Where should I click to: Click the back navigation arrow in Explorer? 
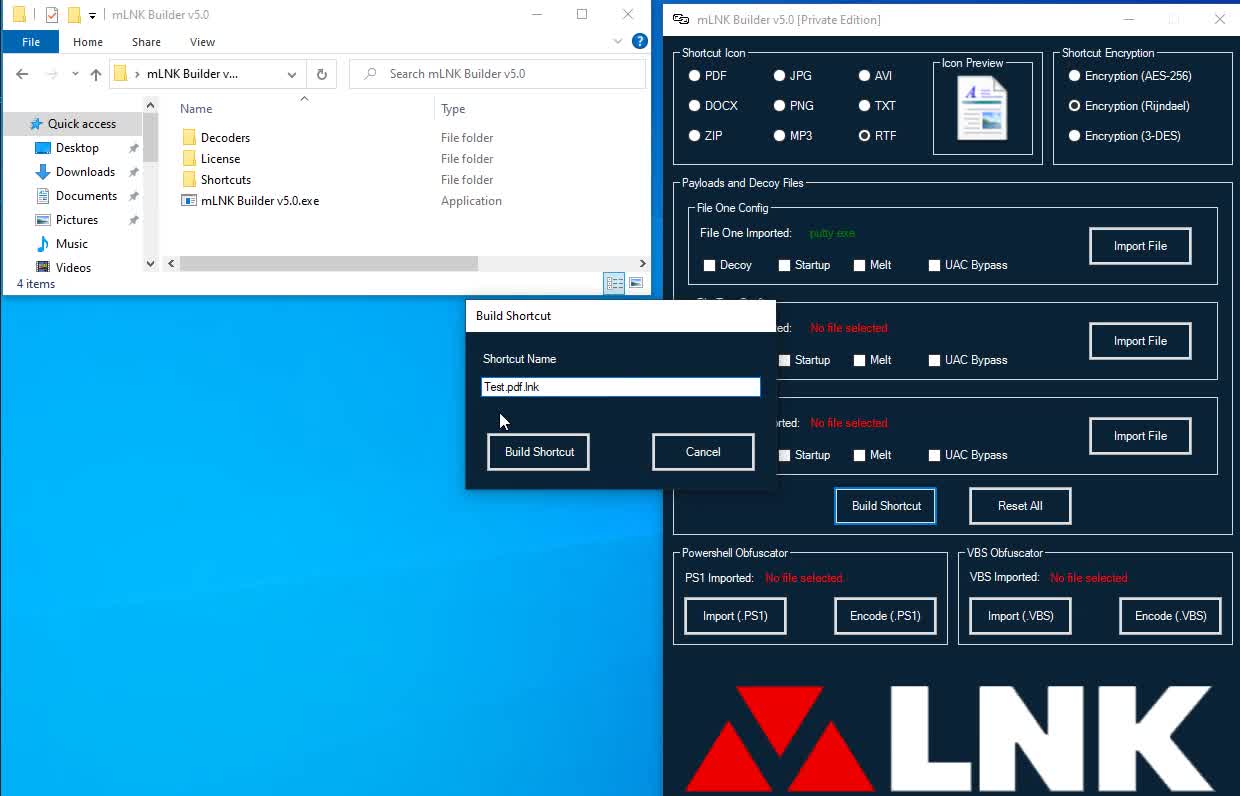pos(21,73)
